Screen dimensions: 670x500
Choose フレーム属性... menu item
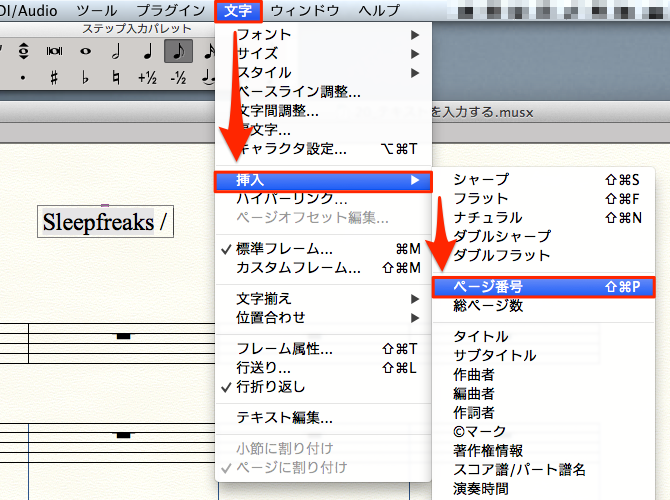click(323, 349)
